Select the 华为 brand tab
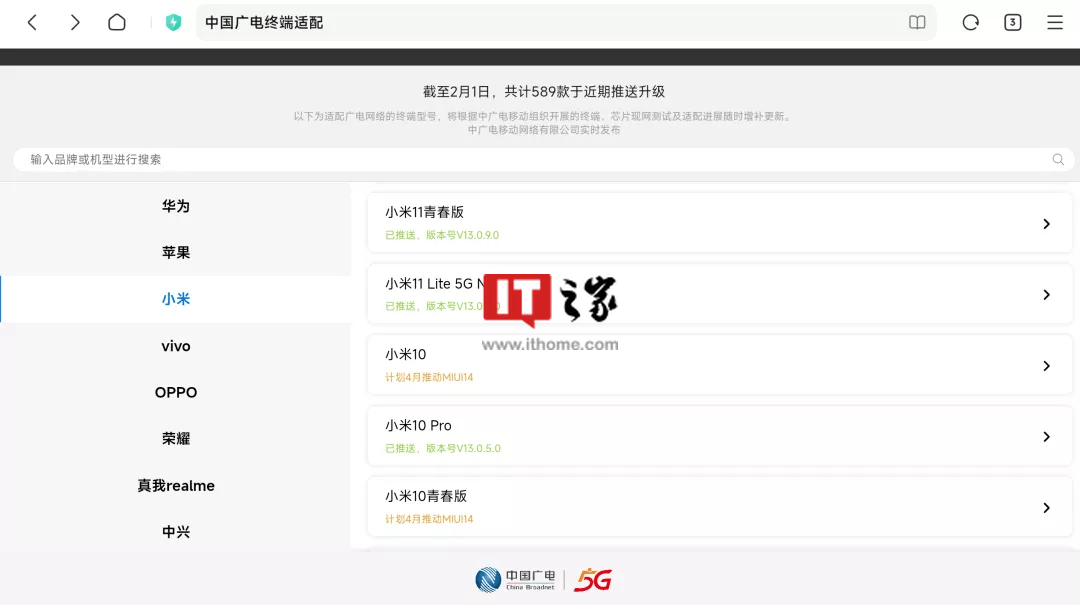Screen dimensions: 1080x605 pyautogui.click(x=176, y=206)
